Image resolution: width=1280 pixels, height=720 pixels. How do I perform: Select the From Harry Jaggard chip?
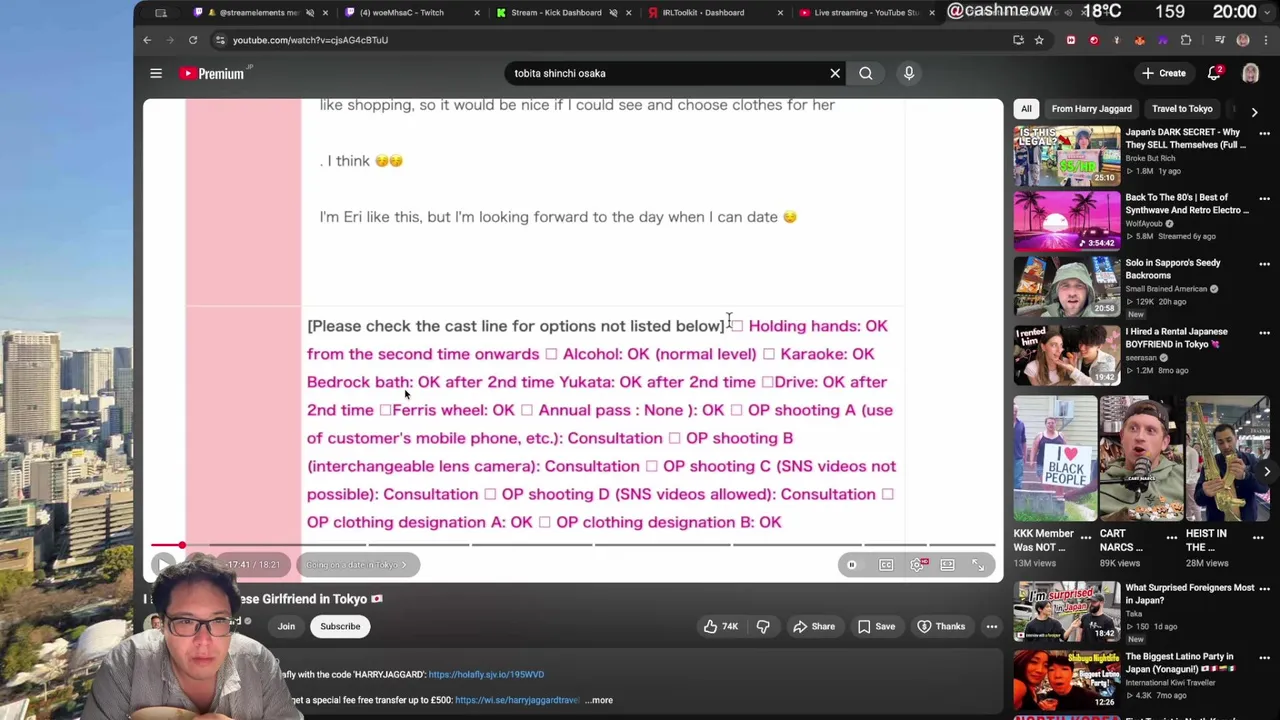click(1091, 109)
